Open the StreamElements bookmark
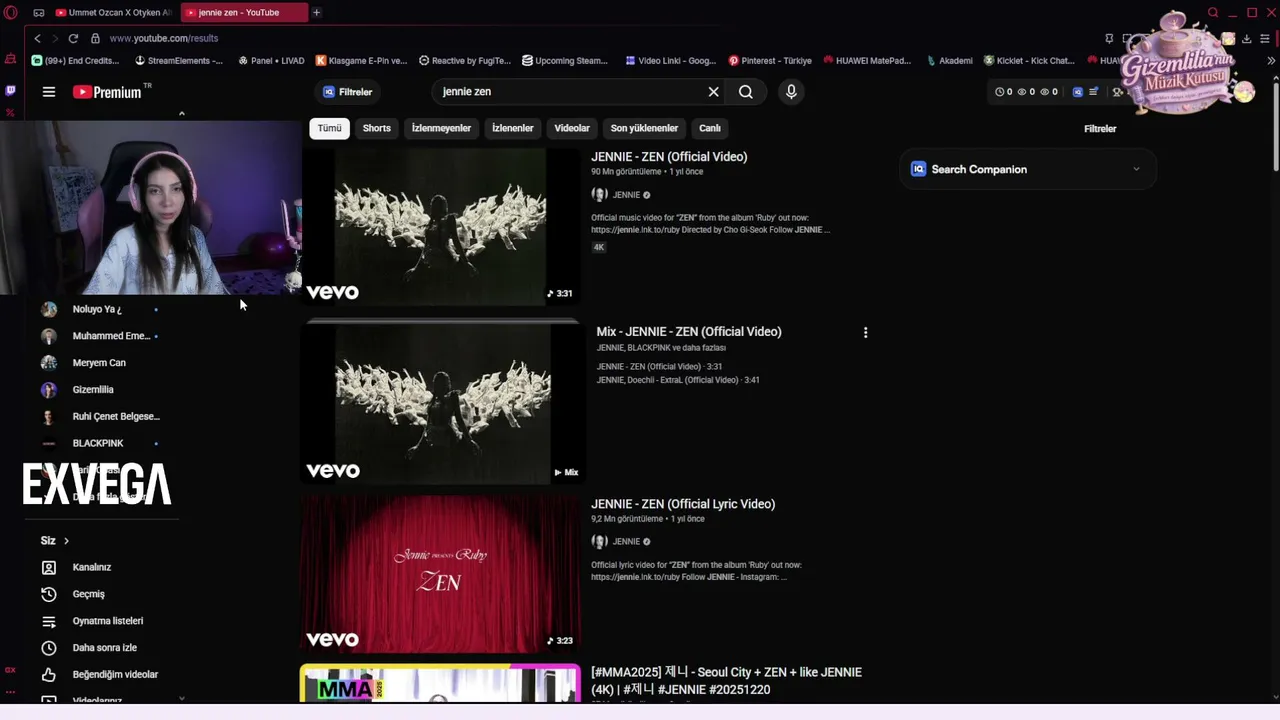The image size is (1280, 720). [179, 61]
